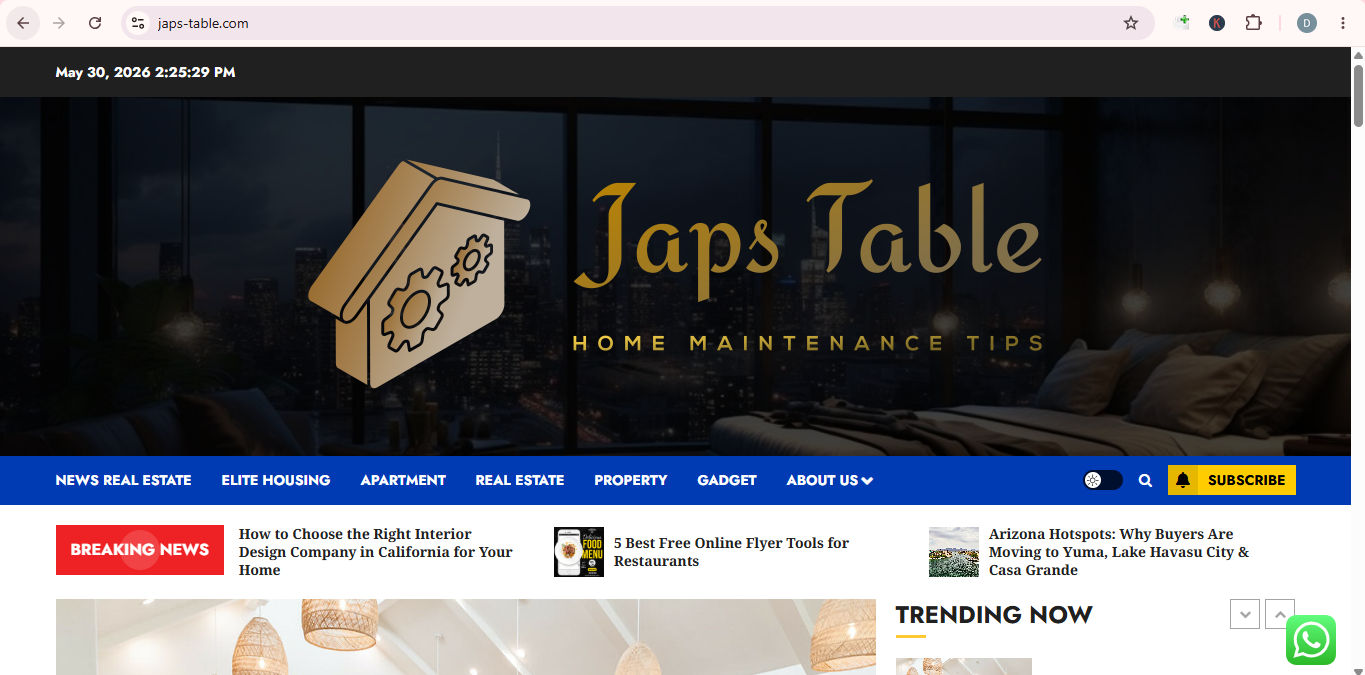Open 5 Best Free Online Flyer Tools article
The height and width of the screenshot is (675, 1365).
pyautogui.click(x=731, y=552)
